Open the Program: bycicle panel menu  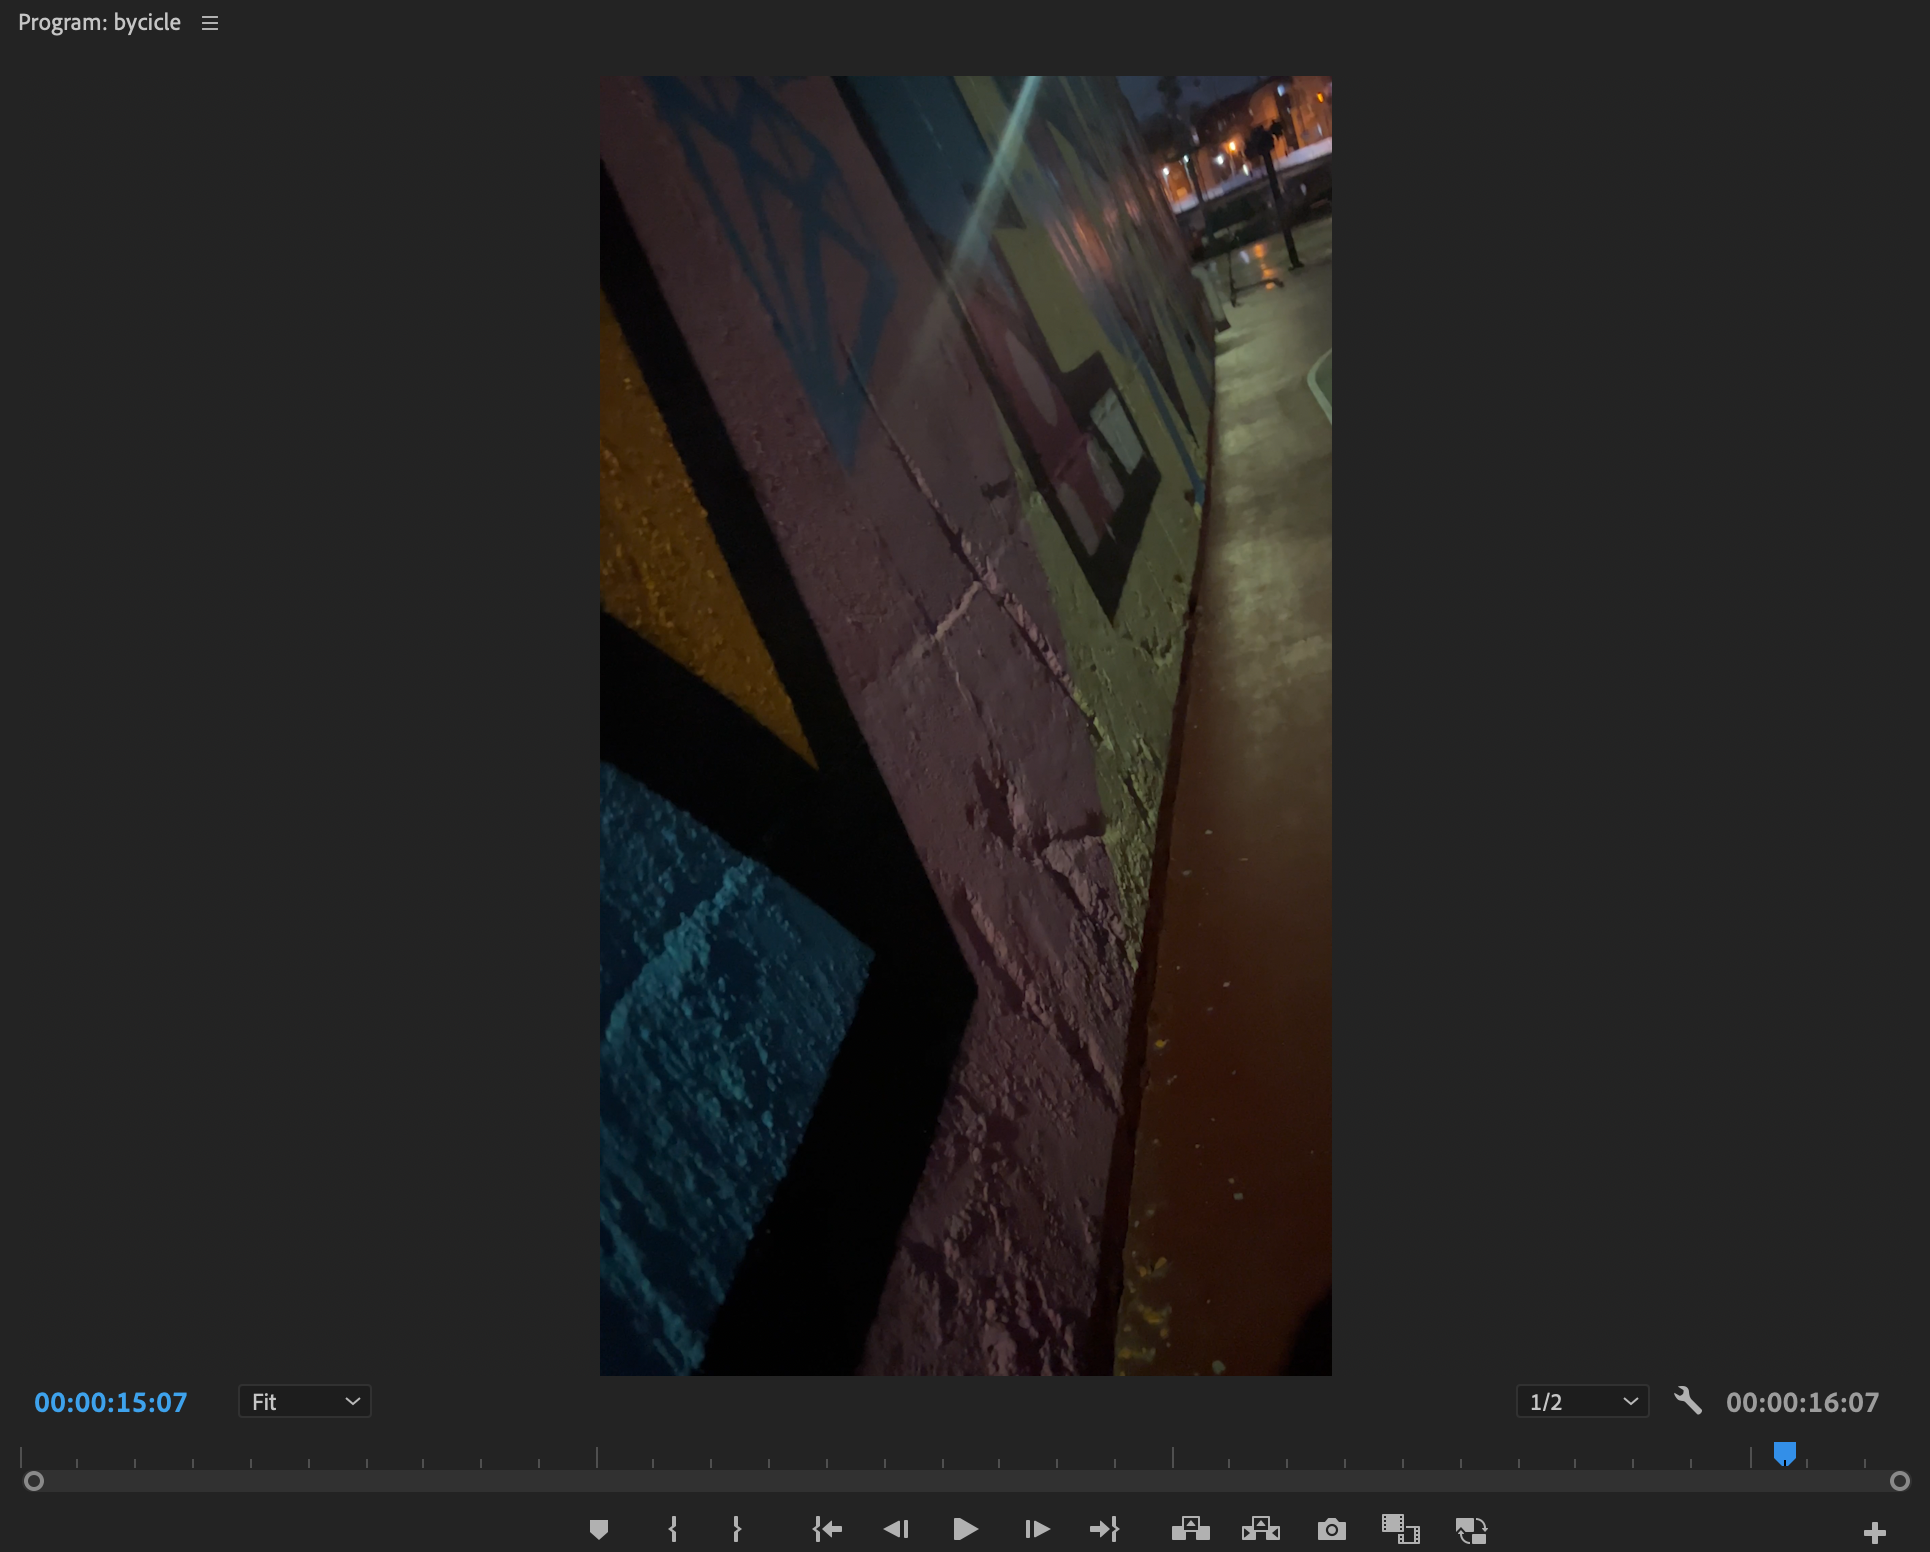tap(210, 23)
